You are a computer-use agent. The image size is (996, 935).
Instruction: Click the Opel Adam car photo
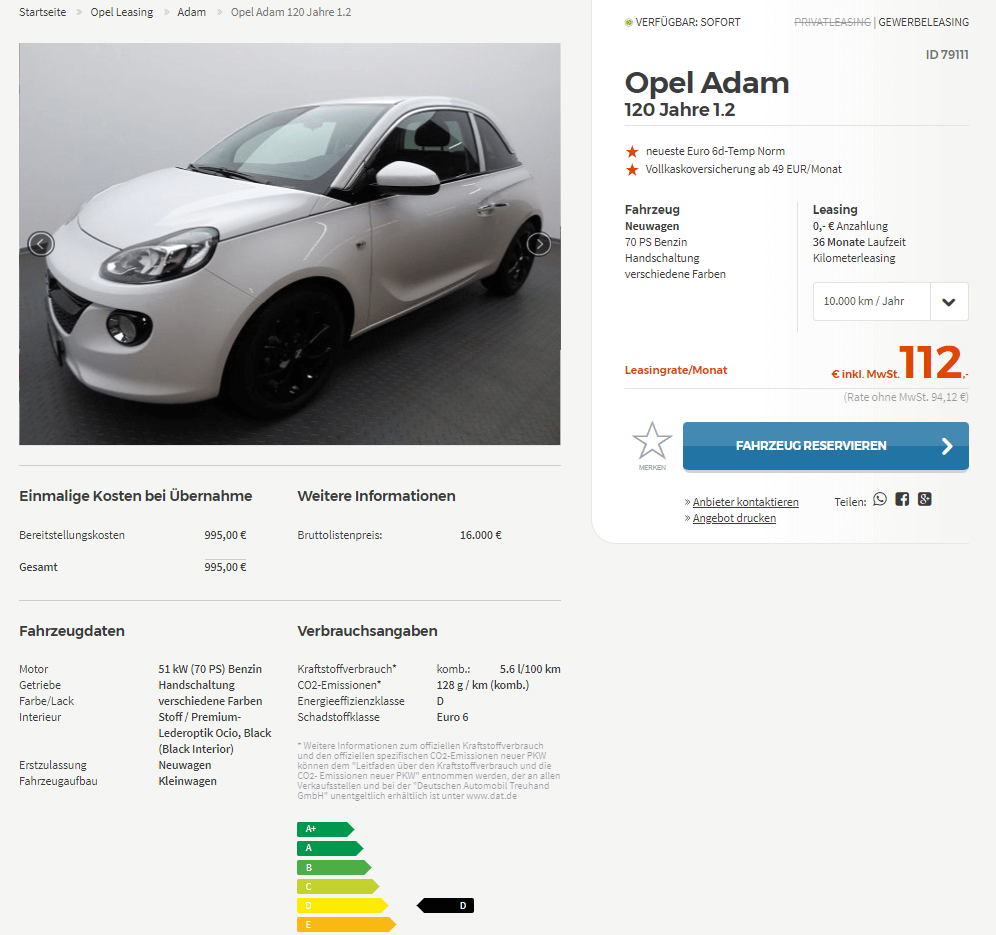coord(290,244)
